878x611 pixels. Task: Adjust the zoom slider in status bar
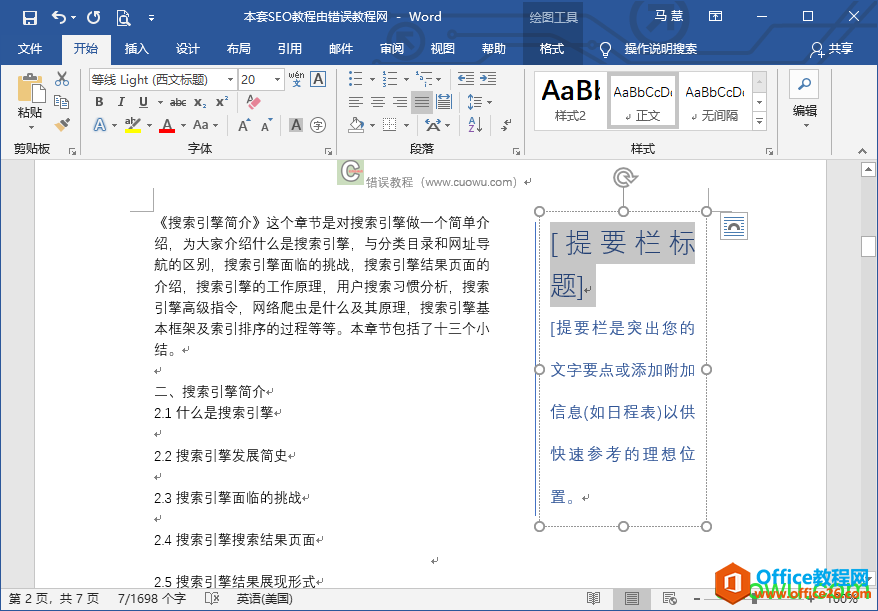[x=754, y=598]
